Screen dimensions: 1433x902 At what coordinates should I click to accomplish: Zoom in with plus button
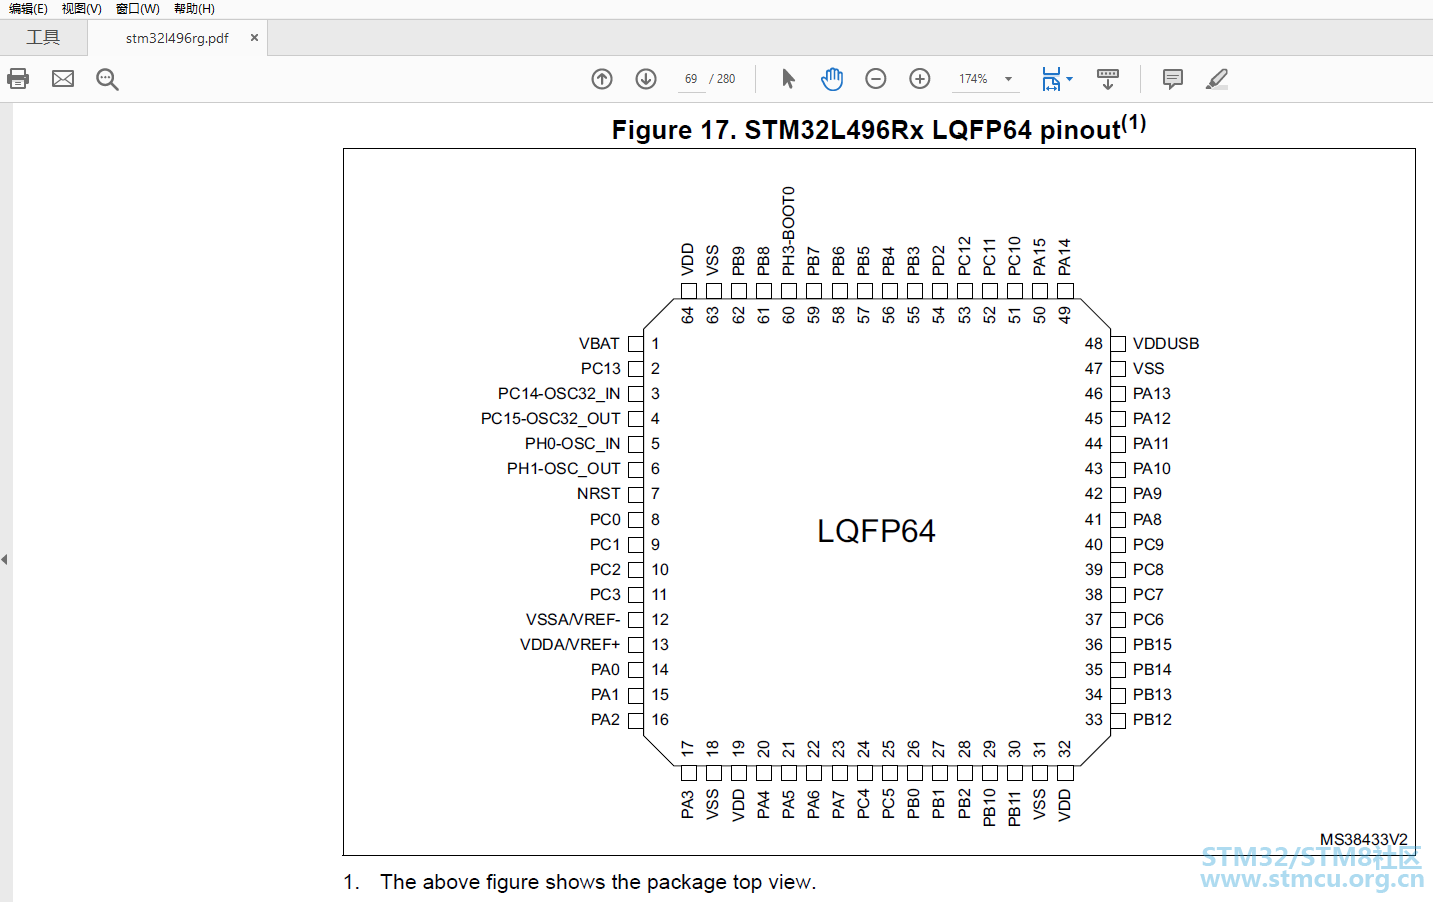pos(920,79)
